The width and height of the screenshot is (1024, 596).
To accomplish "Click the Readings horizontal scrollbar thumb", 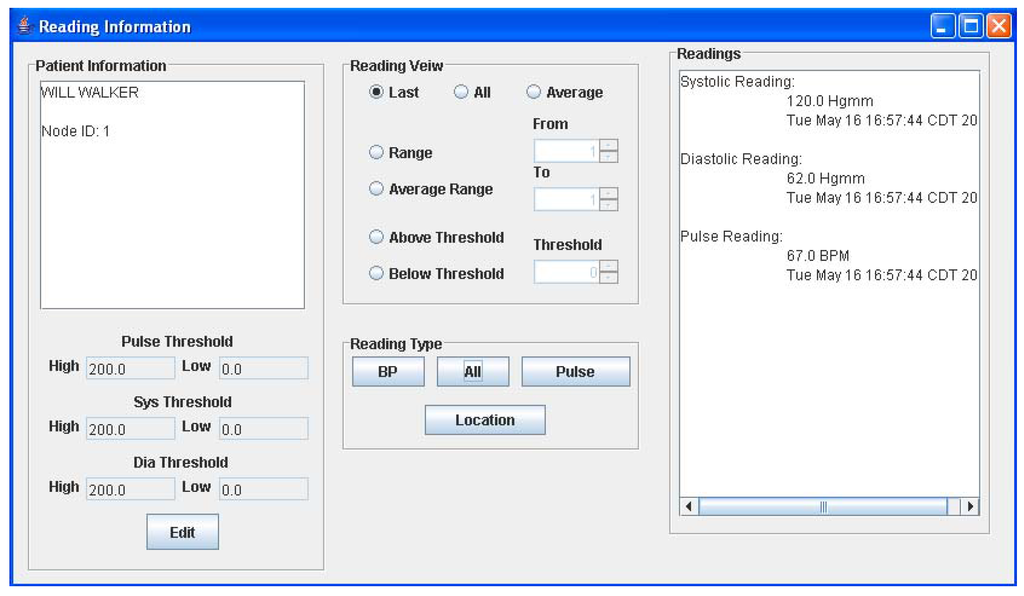I will (822, 507).
